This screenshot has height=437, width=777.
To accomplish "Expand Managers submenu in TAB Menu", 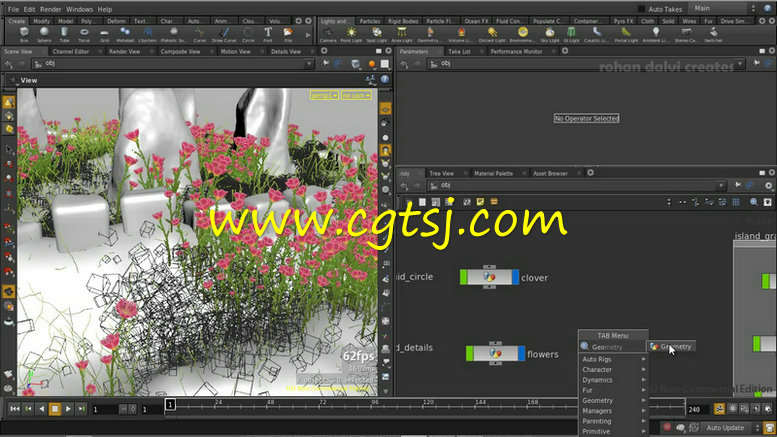I will pos(613,411).
